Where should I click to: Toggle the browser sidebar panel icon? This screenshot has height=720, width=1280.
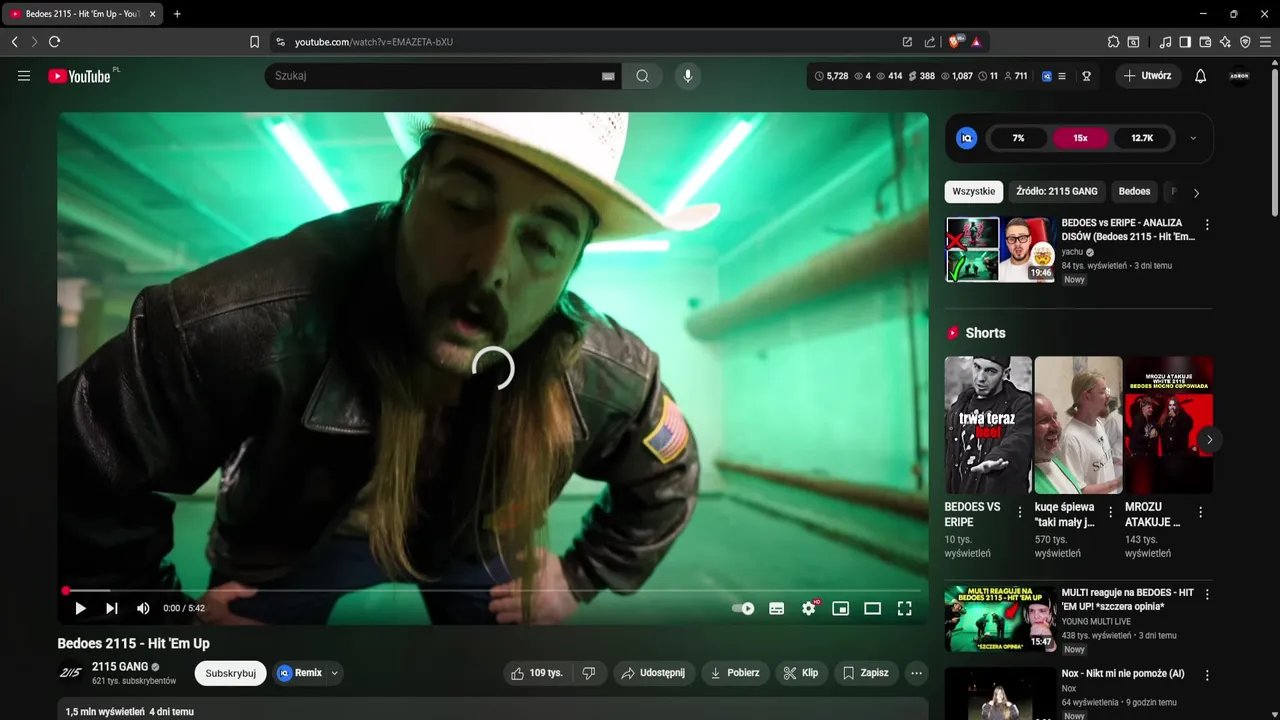click(1185, 42)
